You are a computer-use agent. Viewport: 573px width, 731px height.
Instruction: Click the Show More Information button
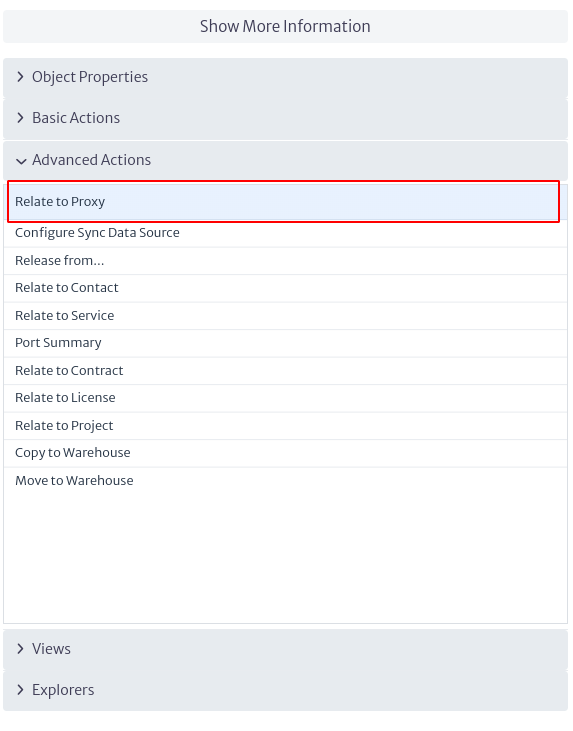coord(285,27)
